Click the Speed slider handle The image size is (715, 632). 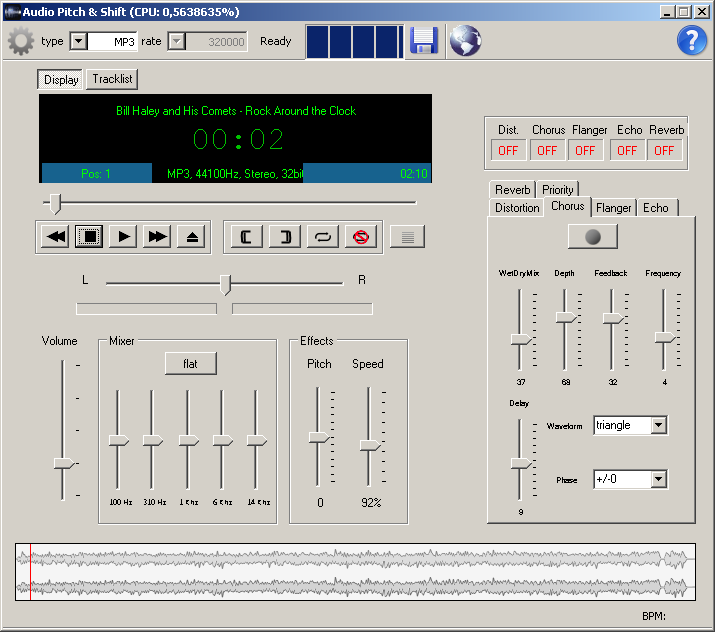tap(370, 446)
